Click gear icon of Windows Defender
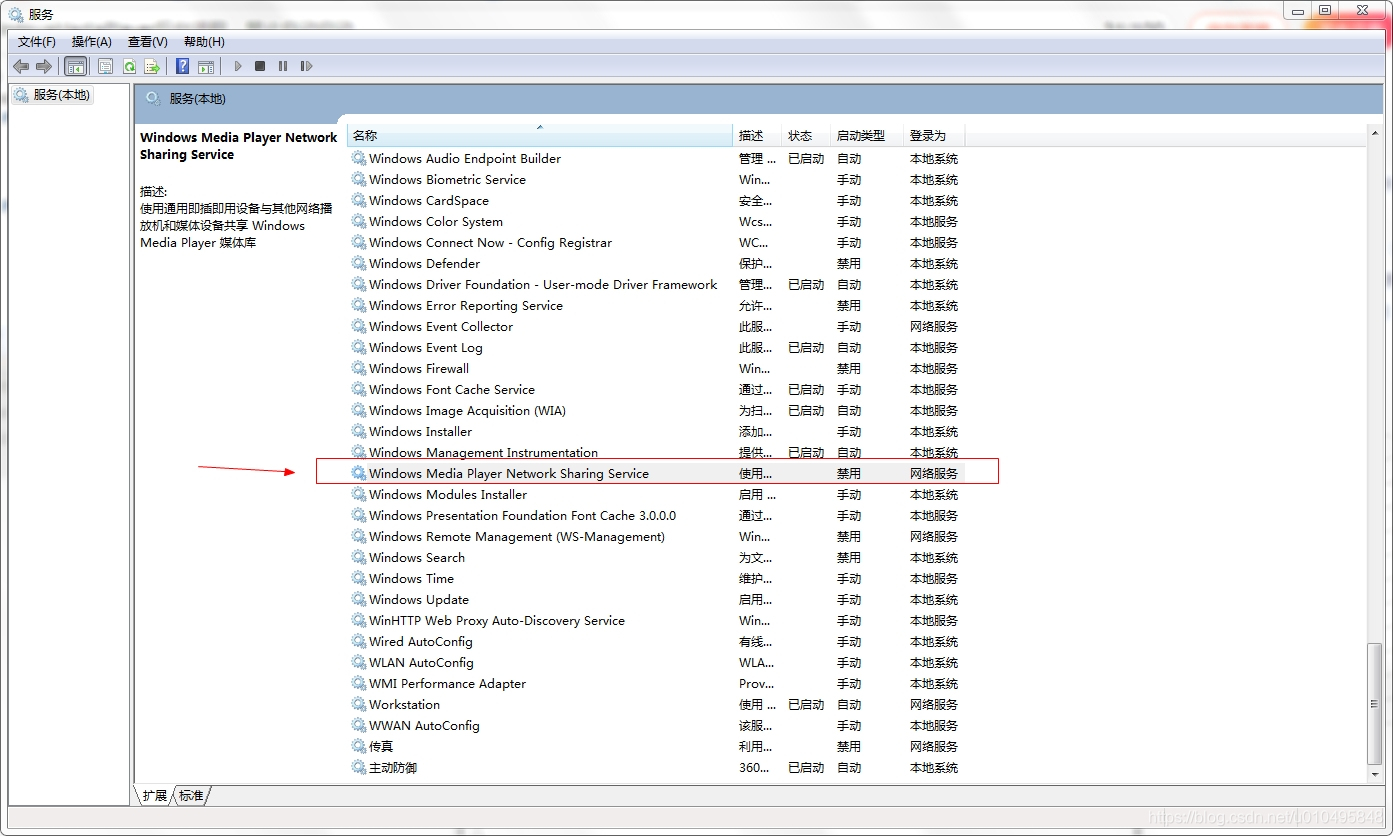 point(359,263)
